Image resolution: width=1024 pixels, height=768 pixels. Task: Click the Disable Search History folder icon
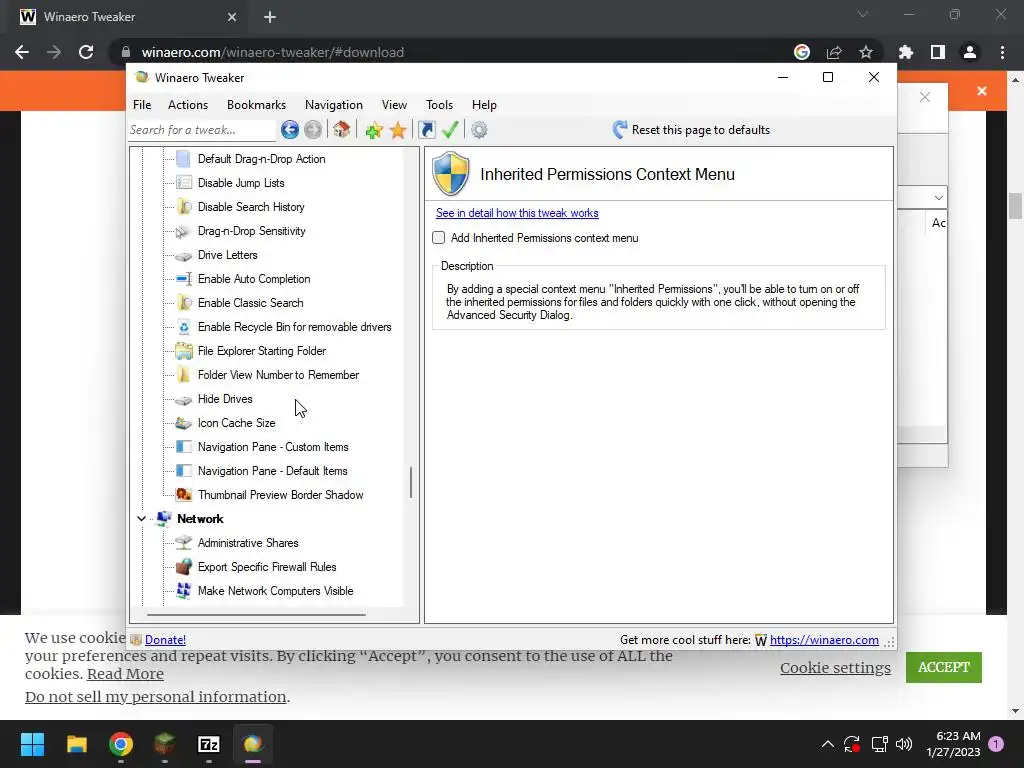[184, 207]
